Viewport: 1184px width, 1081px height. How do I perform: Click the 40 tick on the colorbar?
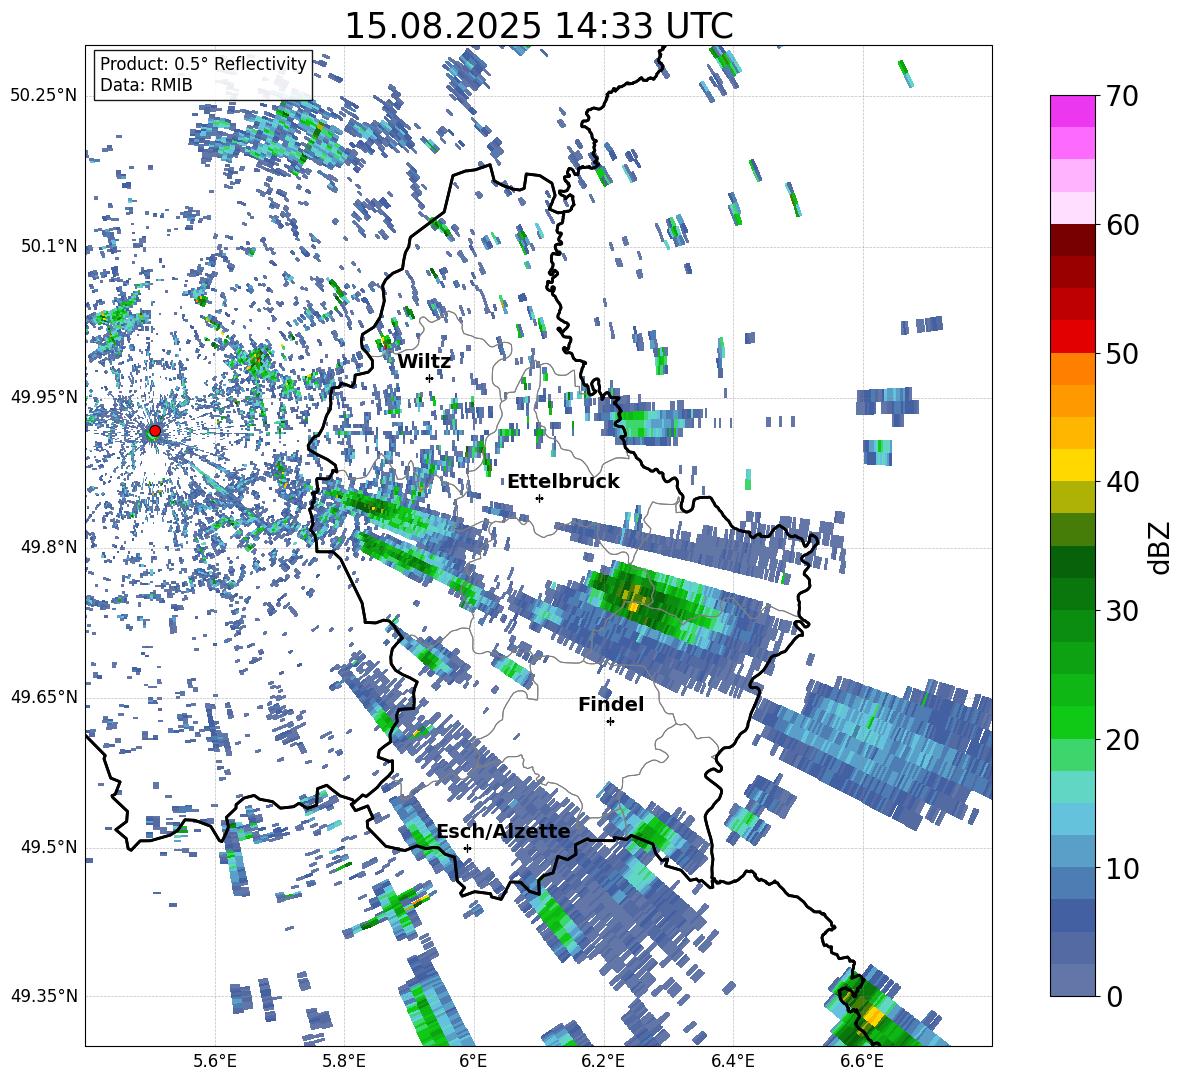click(x=1122, y=482)
